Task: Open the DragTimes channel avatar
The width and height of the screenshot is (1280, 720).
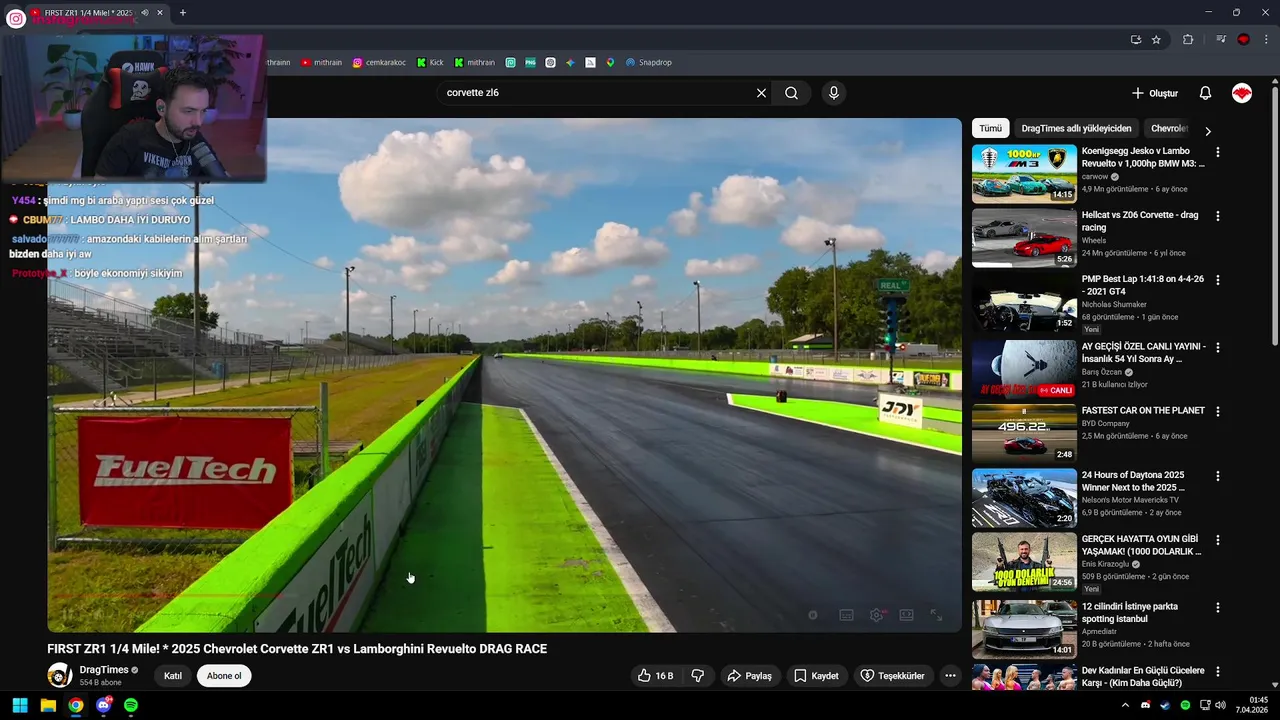Action: click(60, 675)
